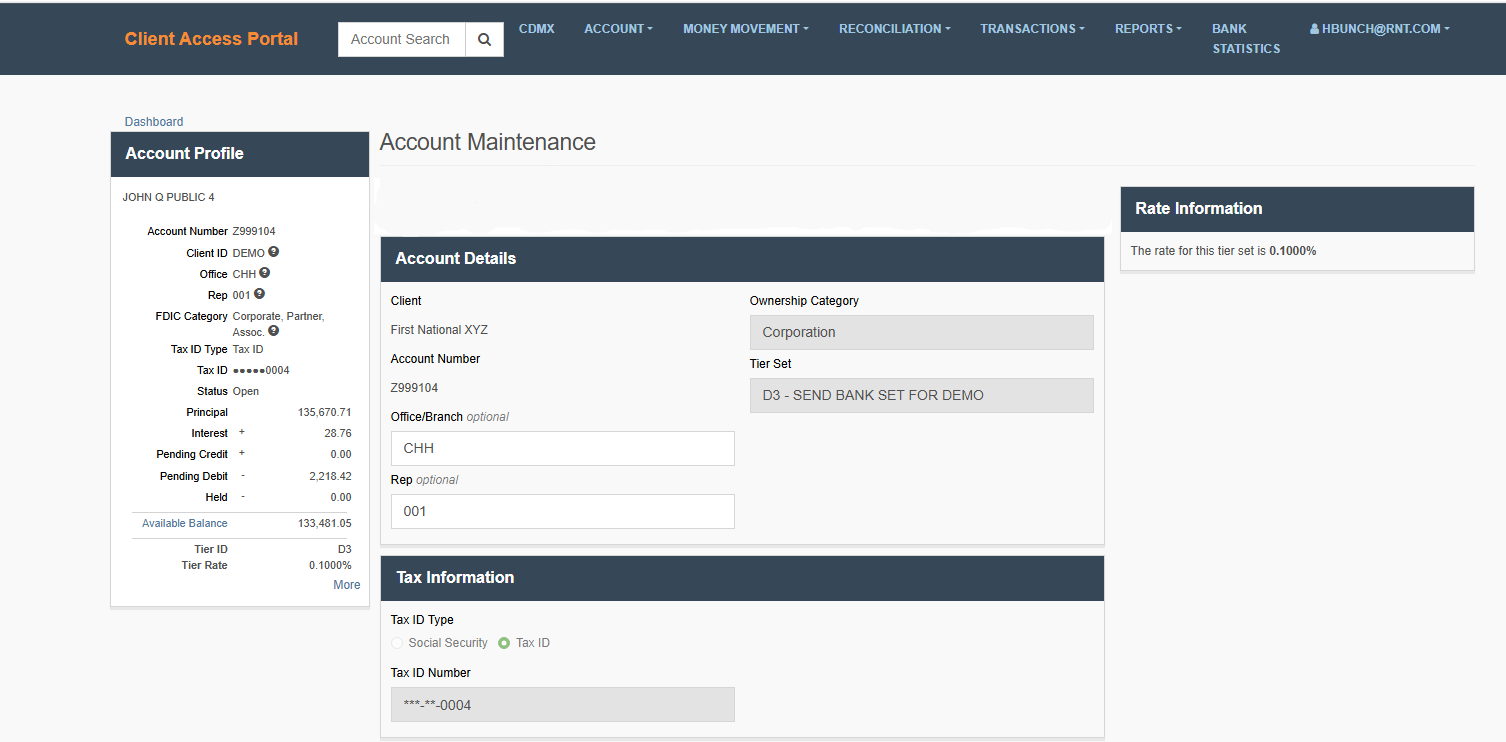1506x742 pixels.
Task: Expand the TRANSACTIONS menu
Action: pyautogui.click(x=1032, y=29)
